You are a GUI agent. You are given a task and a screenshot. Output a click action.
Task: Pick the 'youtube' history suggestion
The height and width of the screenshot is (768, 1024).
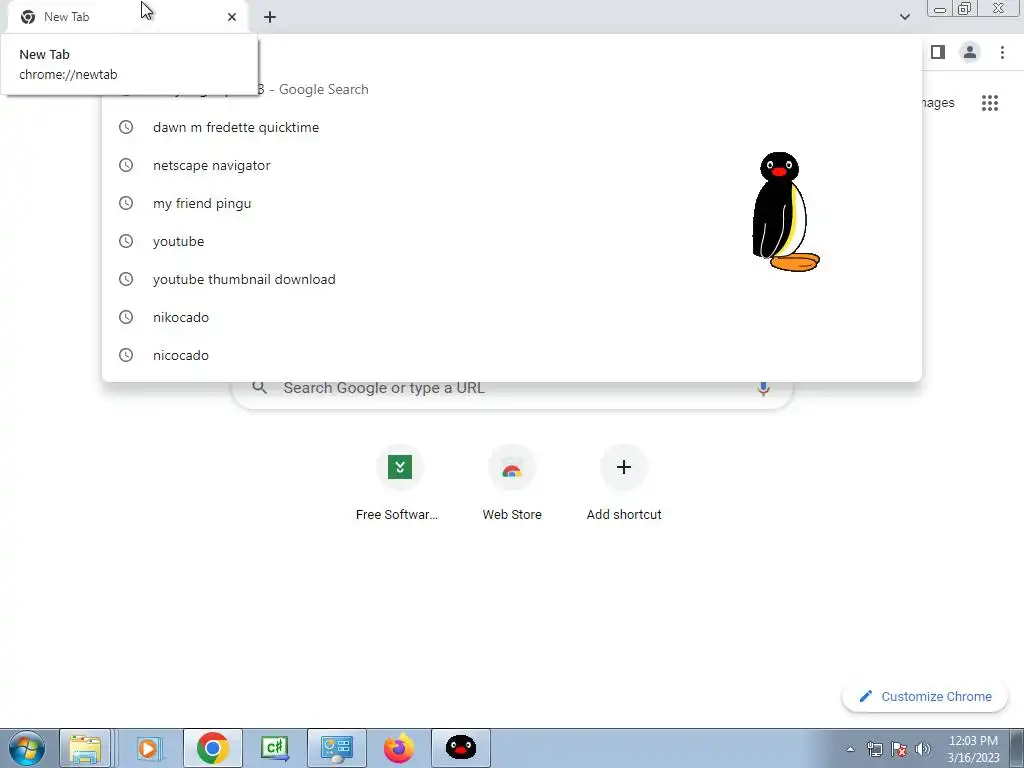point(511,241)
